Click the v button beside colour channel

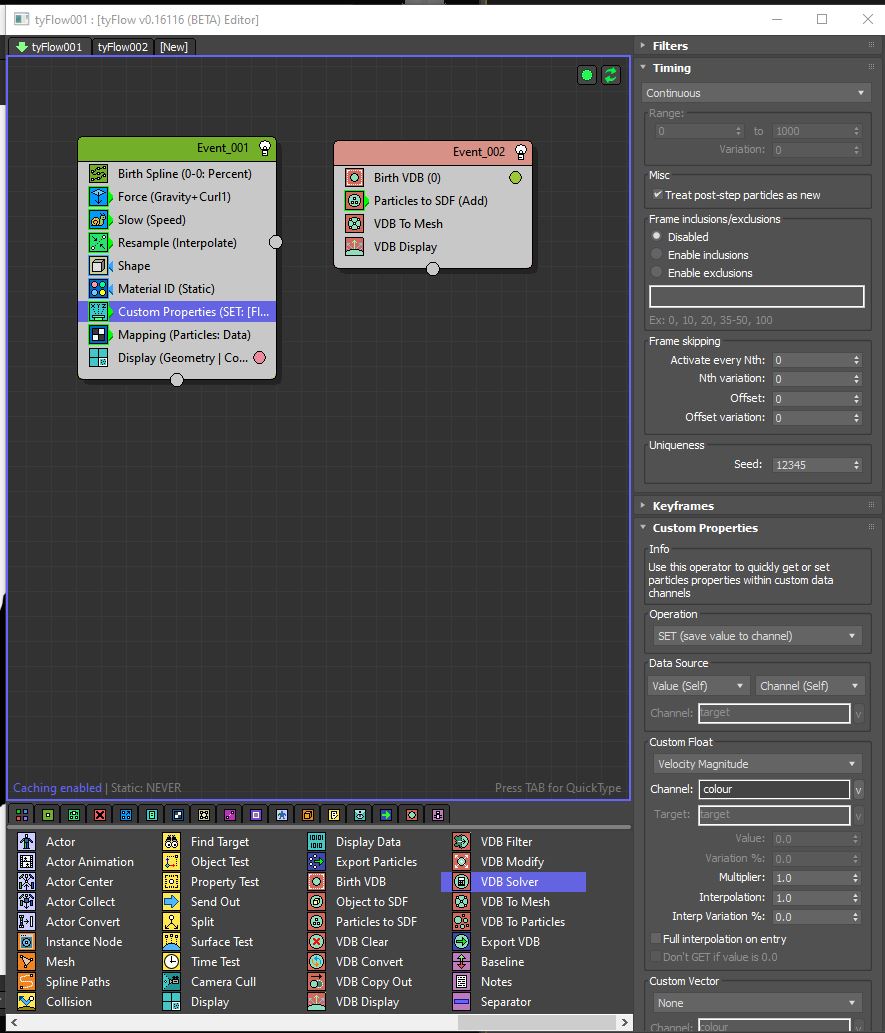[859, 789]
